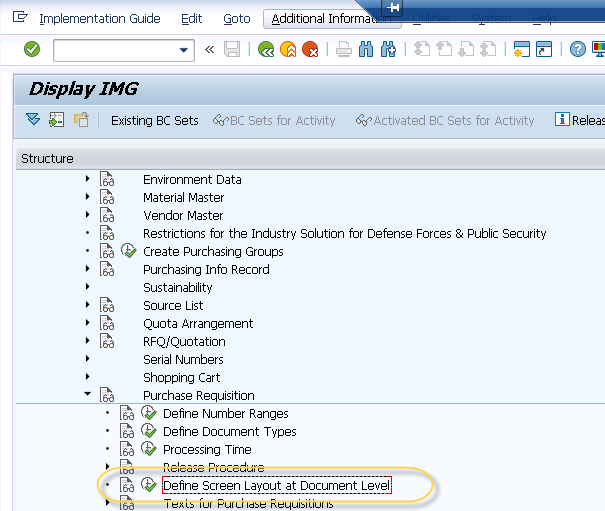Click into the transaction command field
The width and height of the screenshot is (605, 511).
tap(113, 49)
